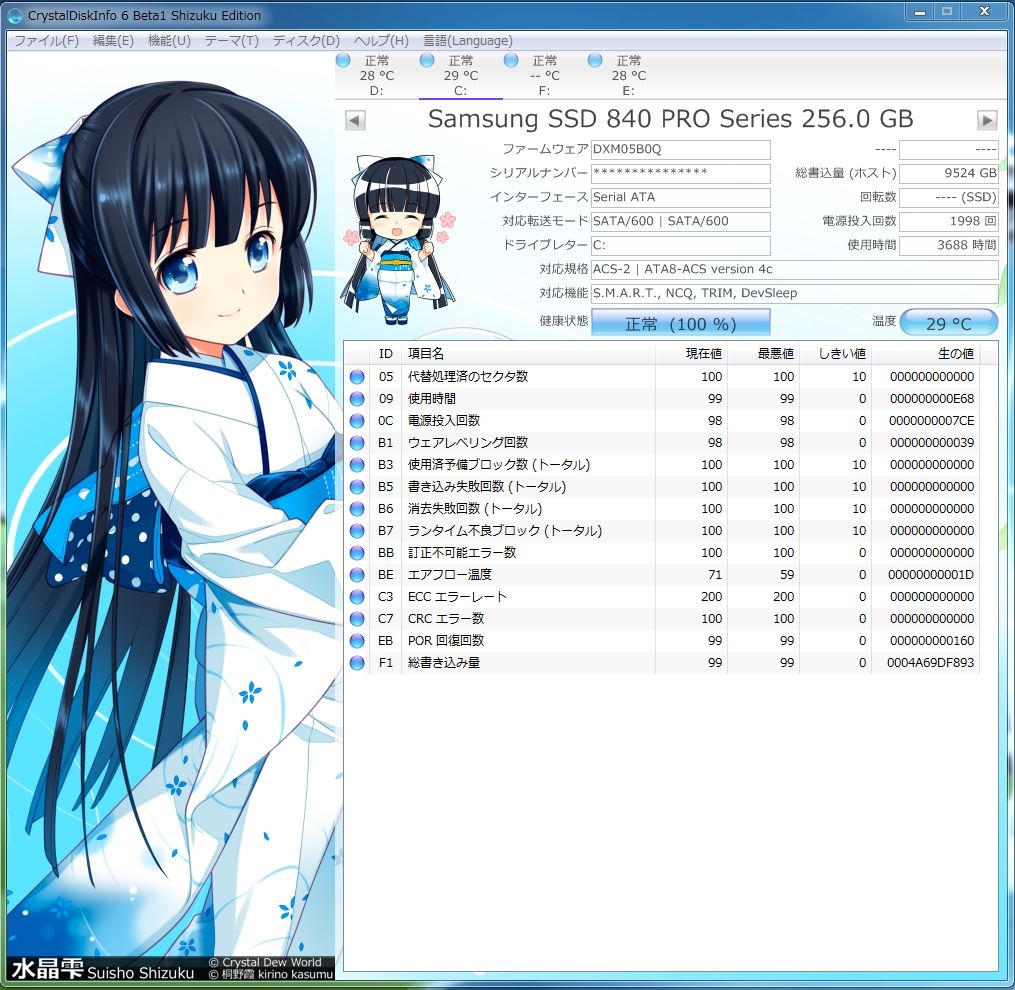The width and height of the screenshot is (1015, 990).
Task: Click raw value 00000000001D
Action: tap(931, 574)
